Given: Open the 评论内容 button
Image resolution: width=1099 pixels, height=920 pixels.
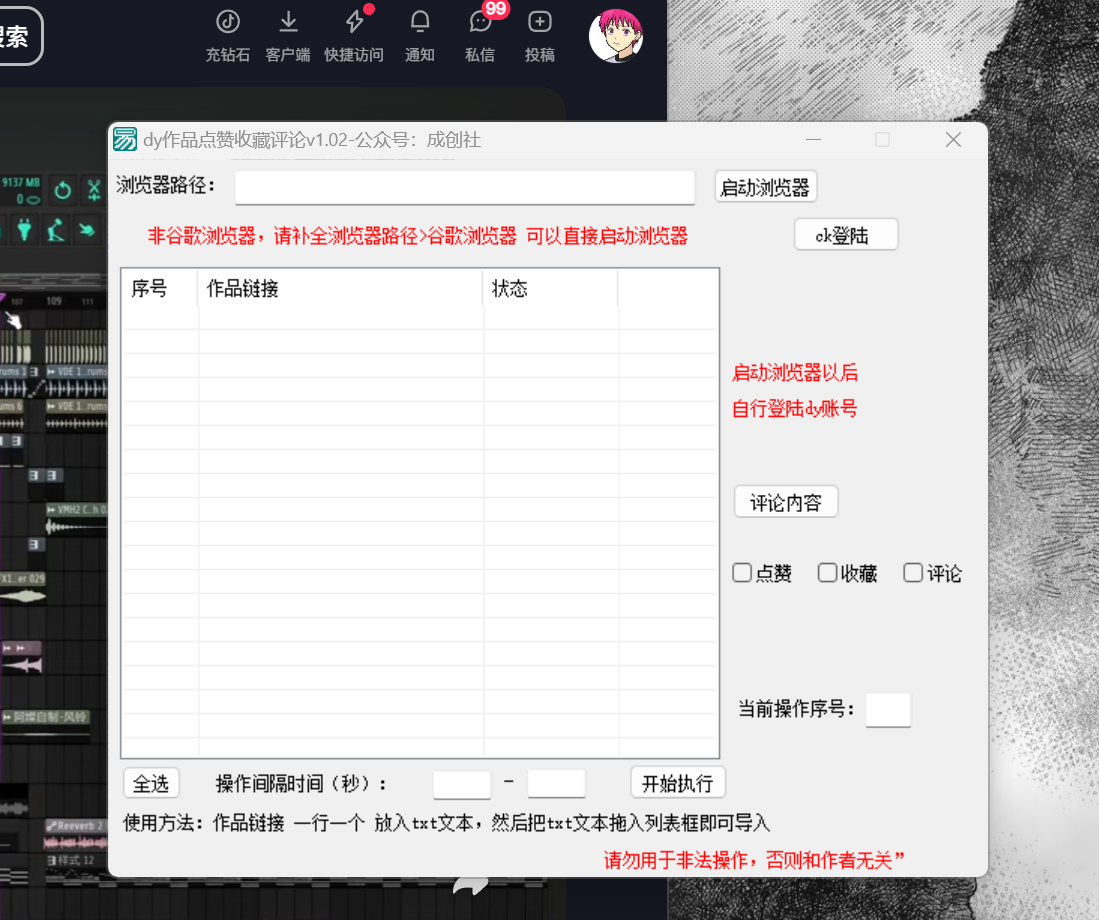Looking at the screenshot, I should (786, 502).
